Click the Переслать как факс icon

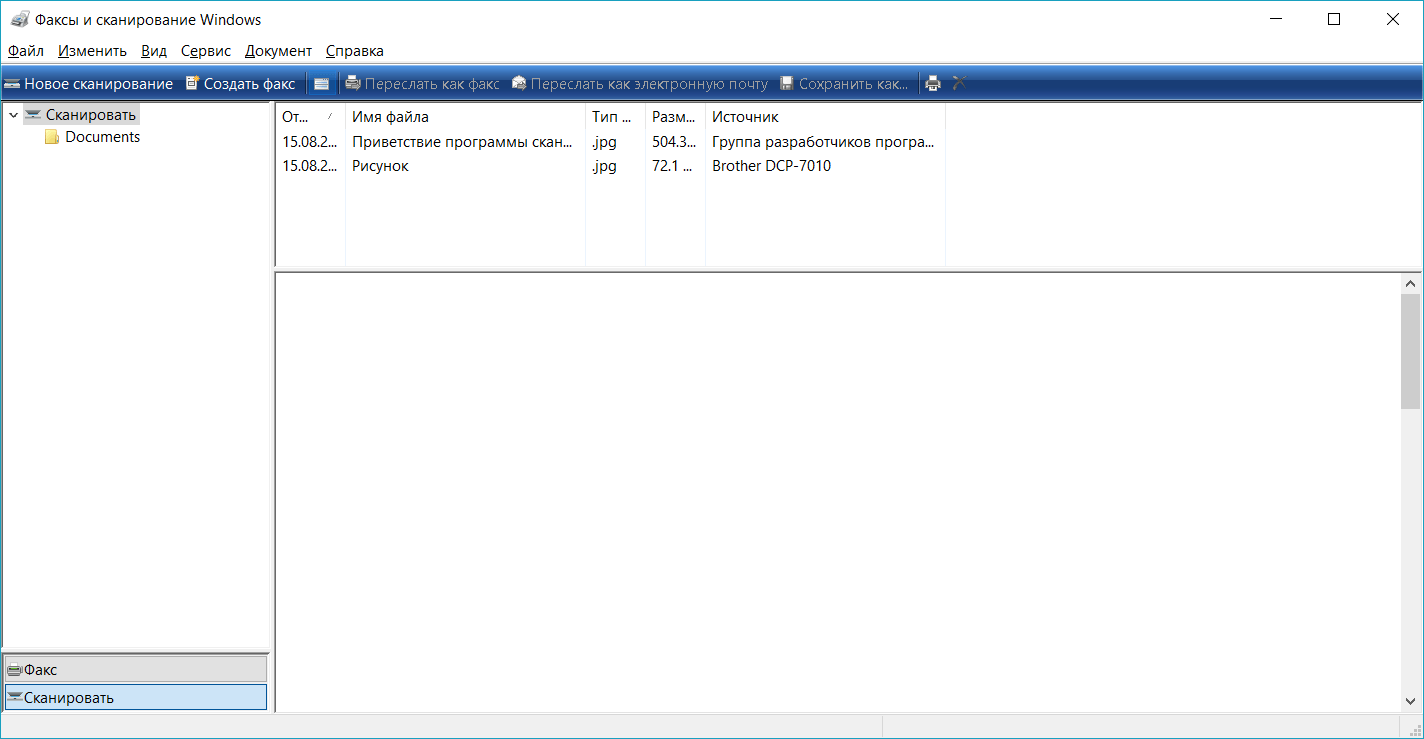coord(352,84)
